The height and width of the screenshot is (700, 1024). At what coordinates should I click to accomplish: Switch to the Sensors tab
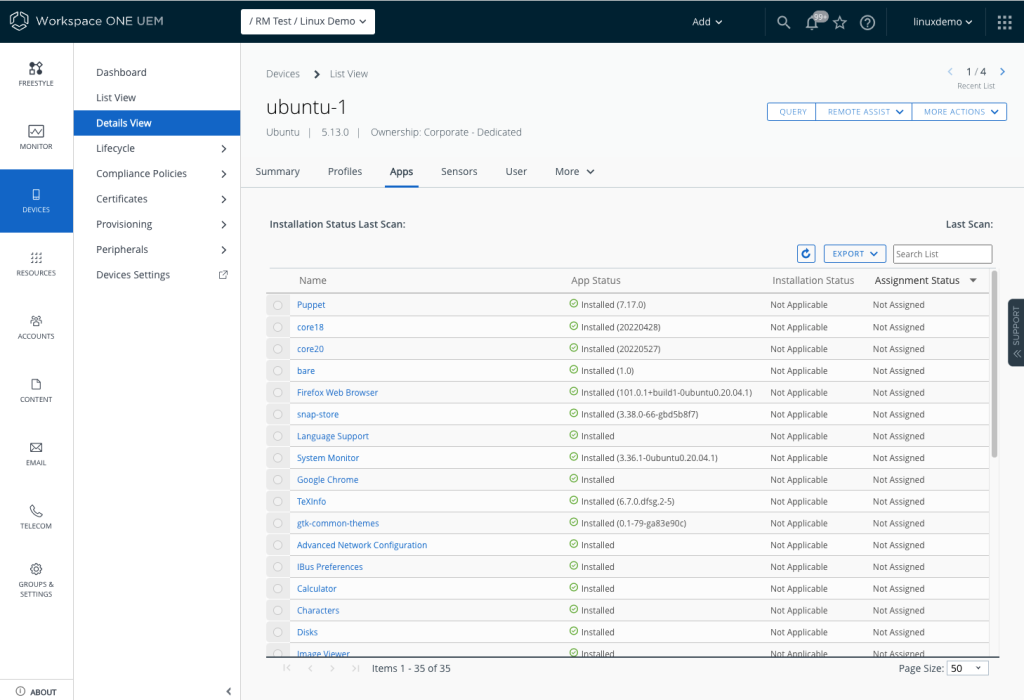459,172
